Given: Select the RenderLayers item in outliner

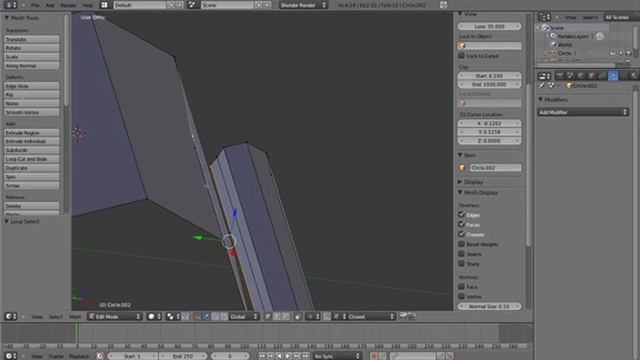Looking at the screenshot, I should point(573,36).
